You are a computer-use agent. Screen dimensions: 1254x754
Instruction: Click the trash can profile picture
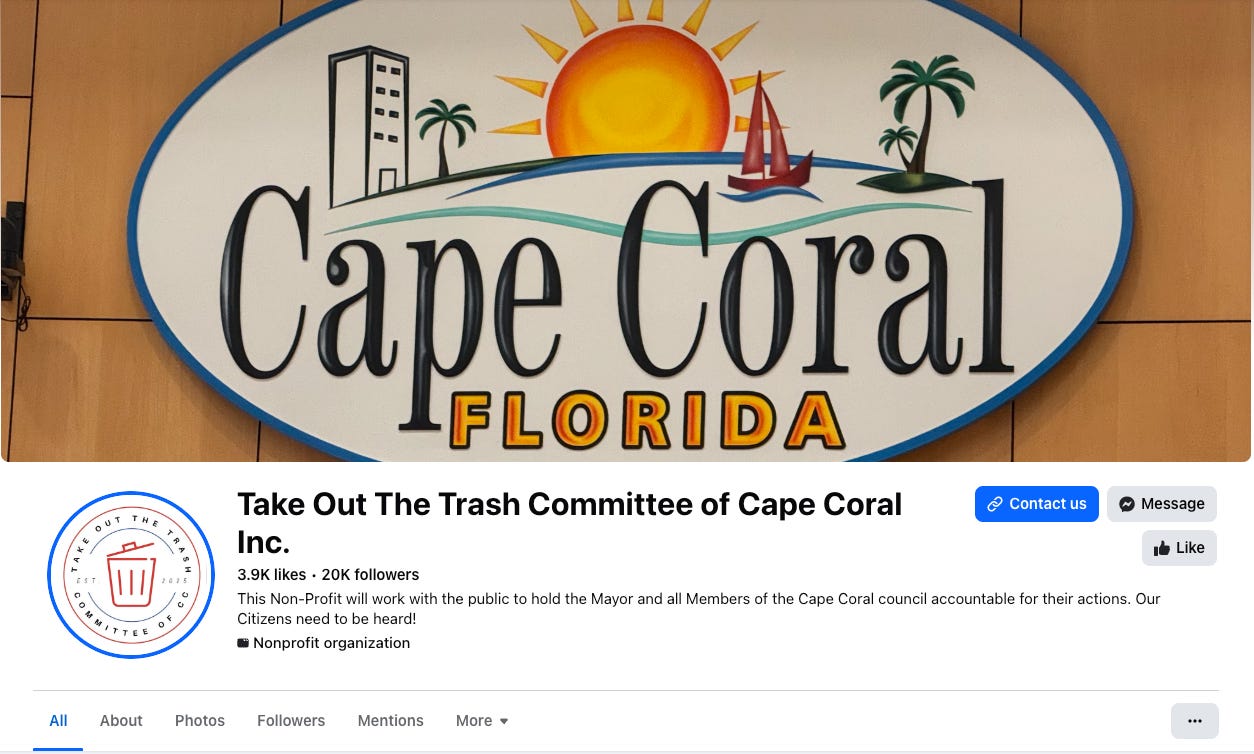(131, 575)
